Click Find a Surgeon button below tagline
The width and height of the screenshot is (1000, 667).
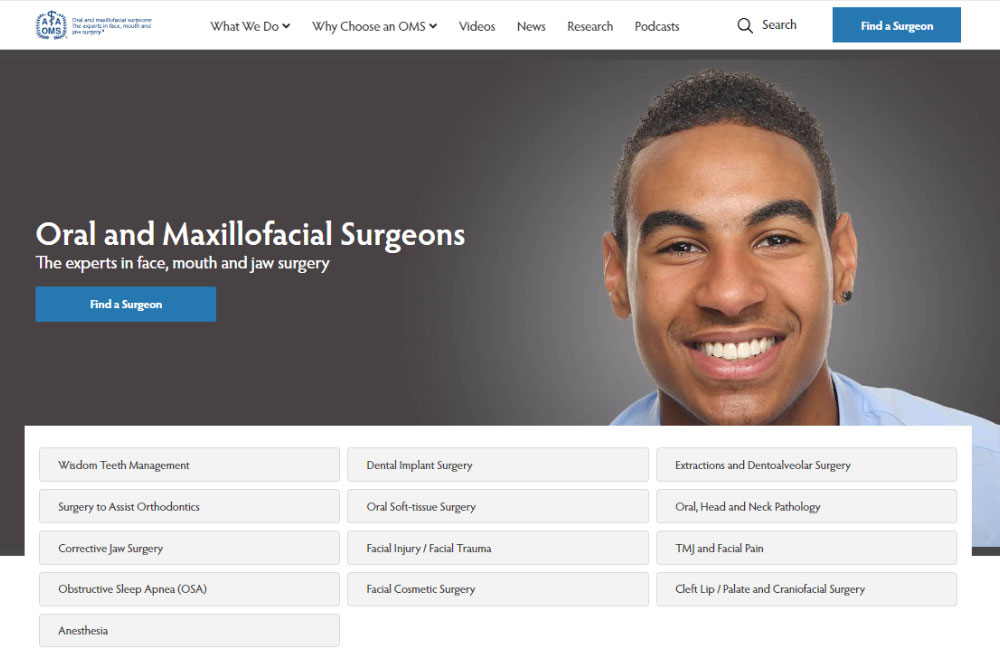pyautogui.click(x=126, y=304)
